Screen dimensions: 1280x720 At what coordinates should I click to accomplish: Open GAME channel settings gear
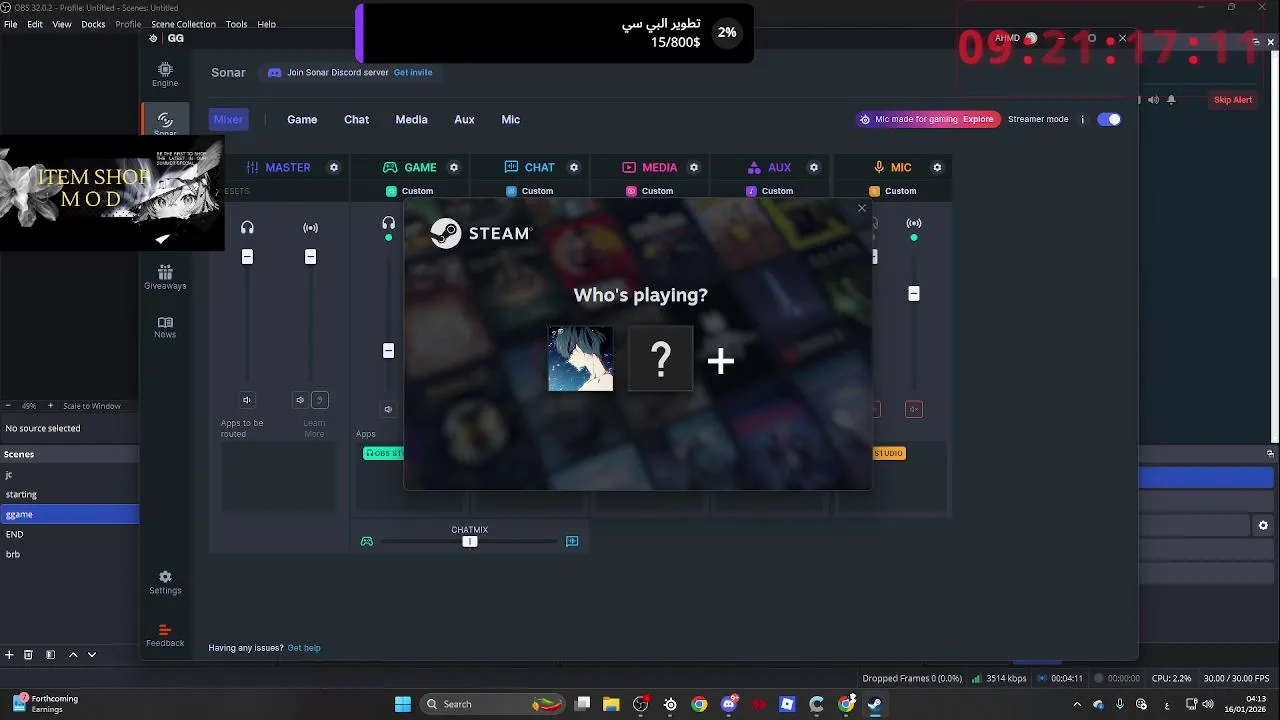click(x=454, y=167)
